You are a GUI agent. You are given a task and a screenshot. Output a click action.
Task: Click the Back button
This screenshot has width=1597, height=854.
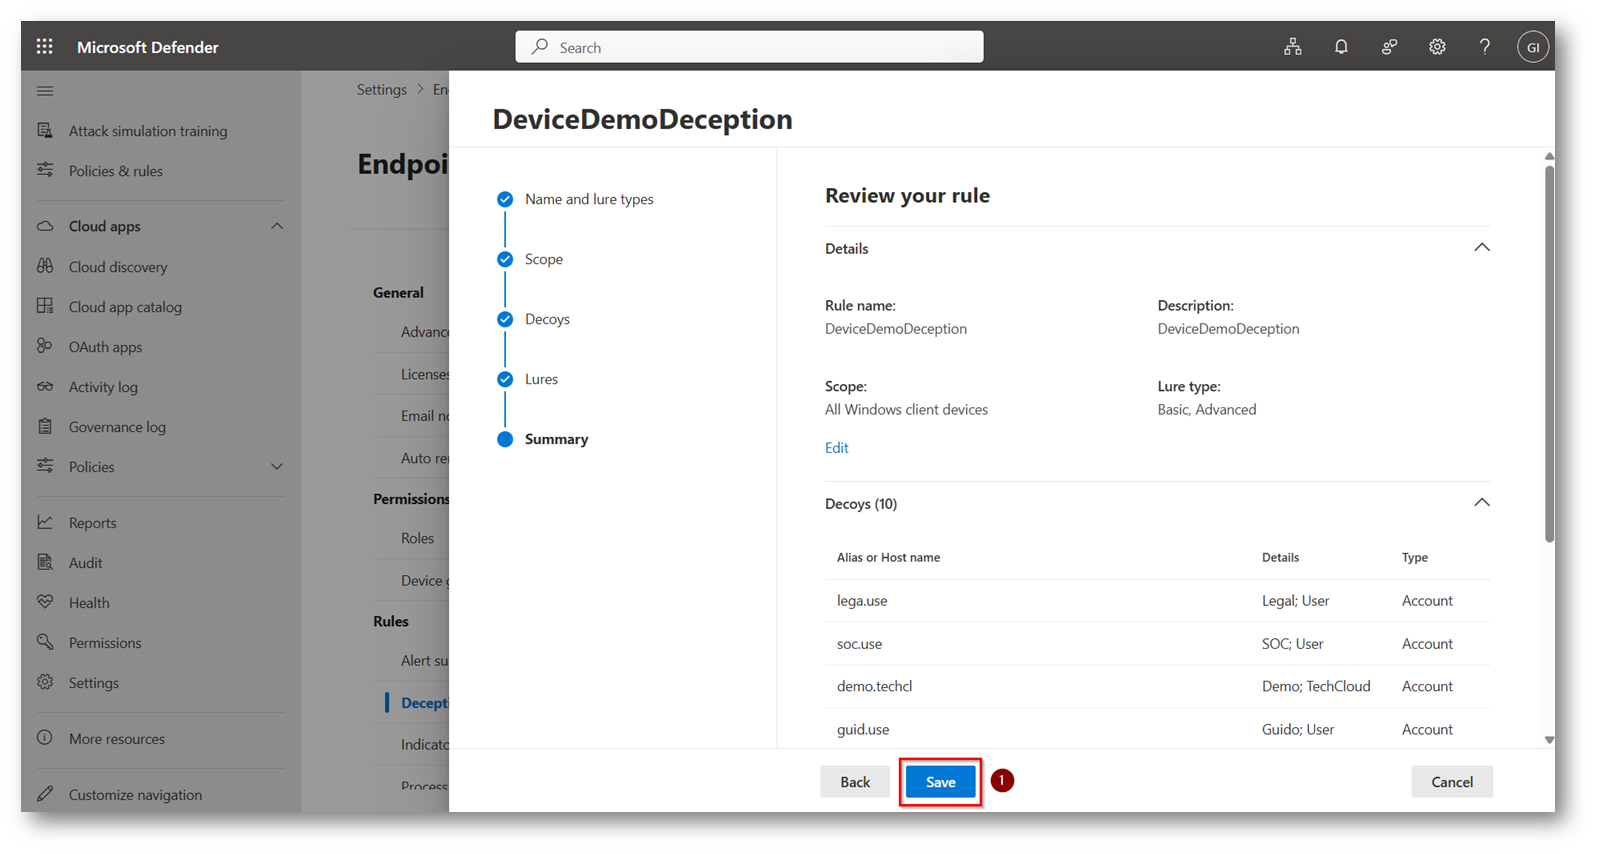pyautogui.click(x=855, y=782)
